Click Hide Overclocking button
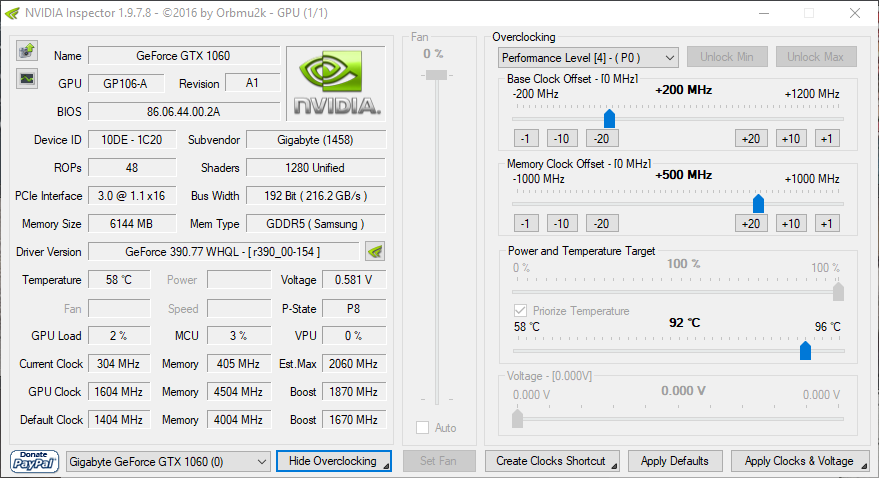This screenshot has width=879, height=478. click(x=334, y=461)
